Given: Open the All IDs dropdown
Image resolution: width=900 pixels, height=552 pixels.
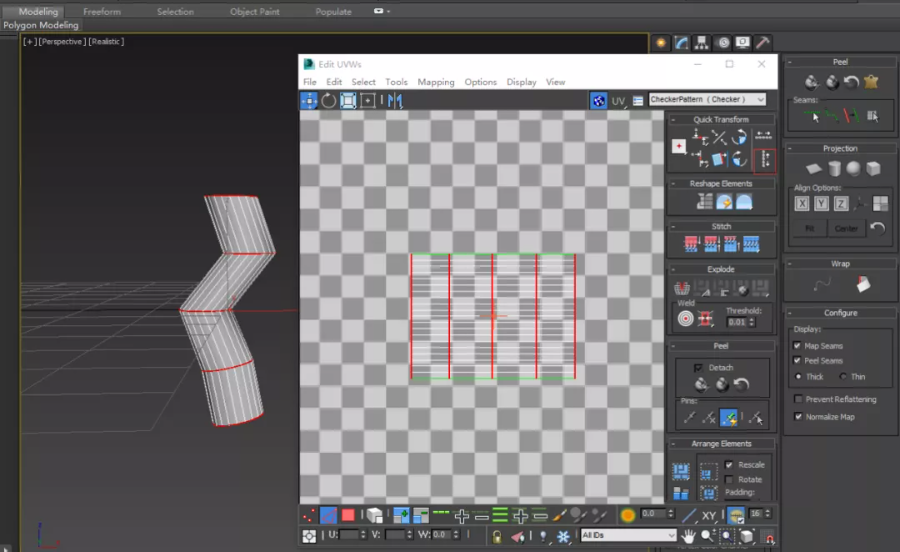Looking at the screenshot, I should coord(628,535).
